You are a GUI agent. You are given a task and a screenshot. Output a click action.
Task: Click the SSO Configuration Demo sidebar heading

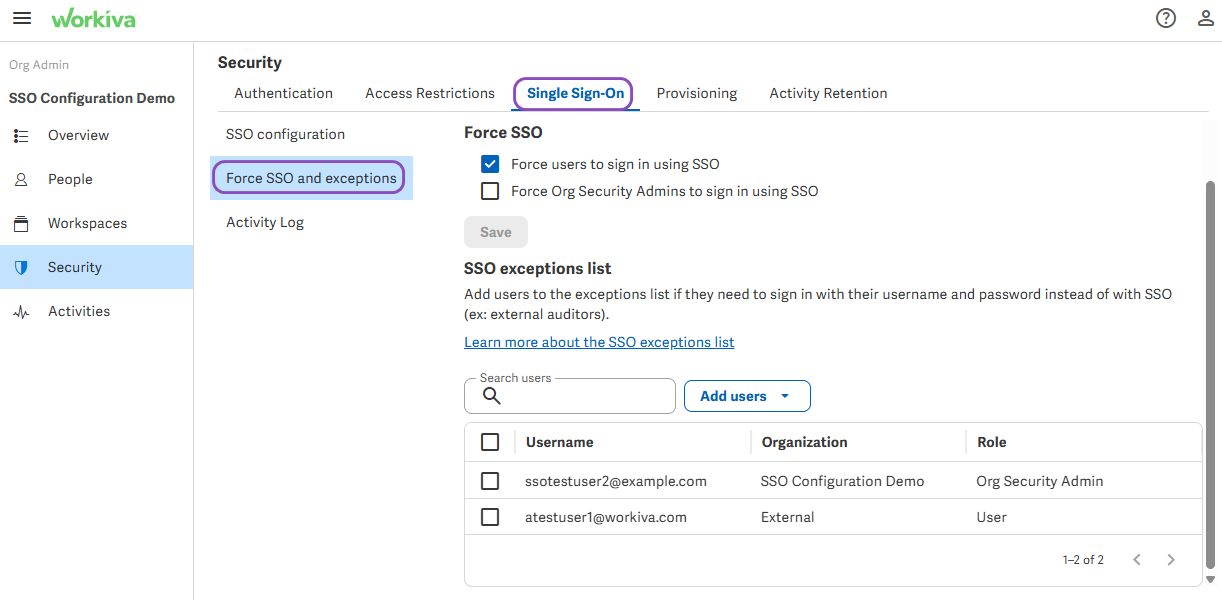coord(92,98)
